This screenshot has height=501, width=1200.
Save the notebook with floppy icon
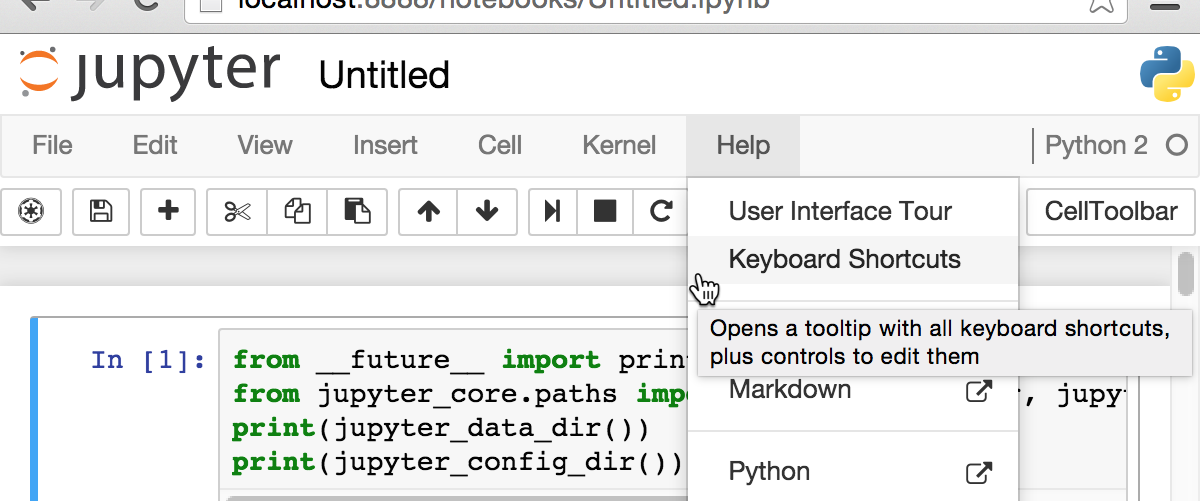(x=100, y=211)
